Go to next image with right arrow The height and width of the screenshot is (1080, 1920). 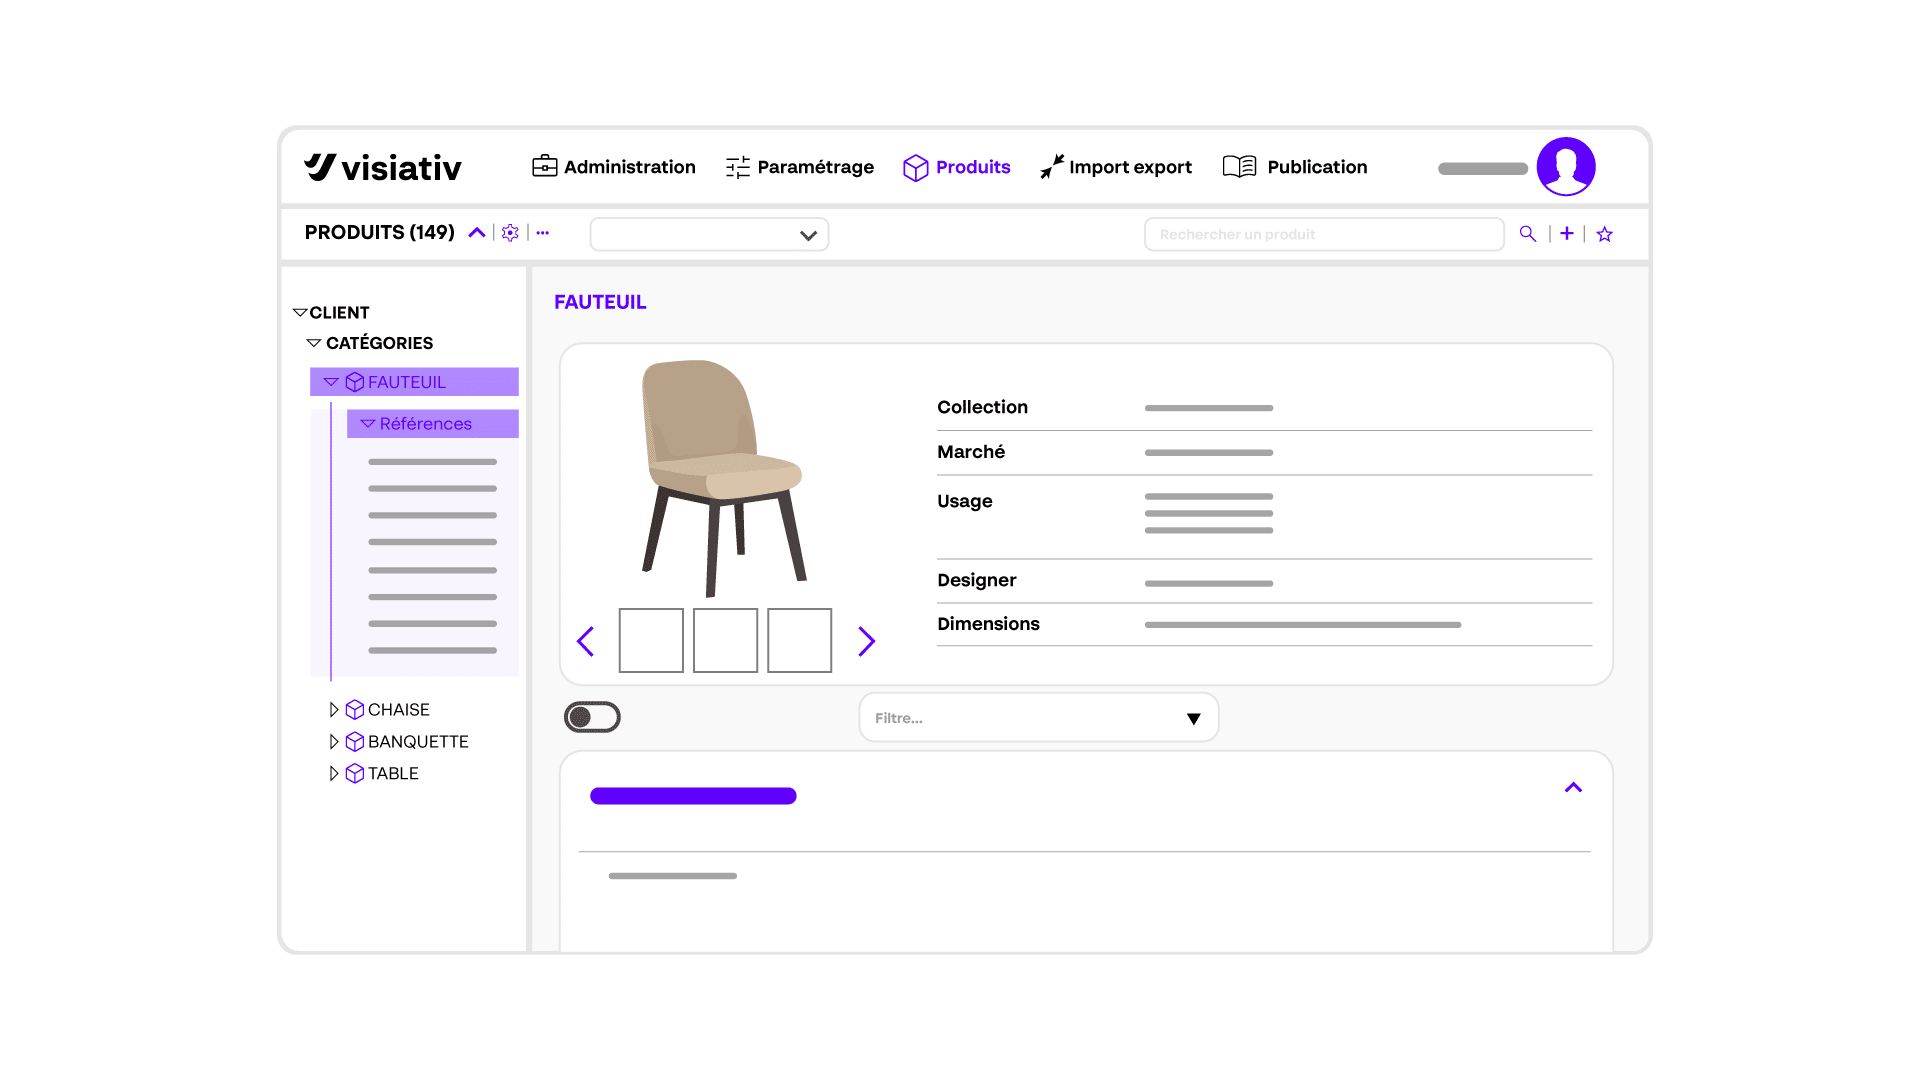pos(866,641)
